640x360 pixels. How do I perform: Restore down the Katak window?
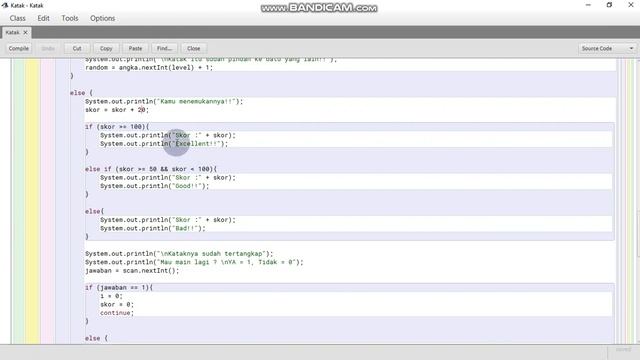click(609, 5)
